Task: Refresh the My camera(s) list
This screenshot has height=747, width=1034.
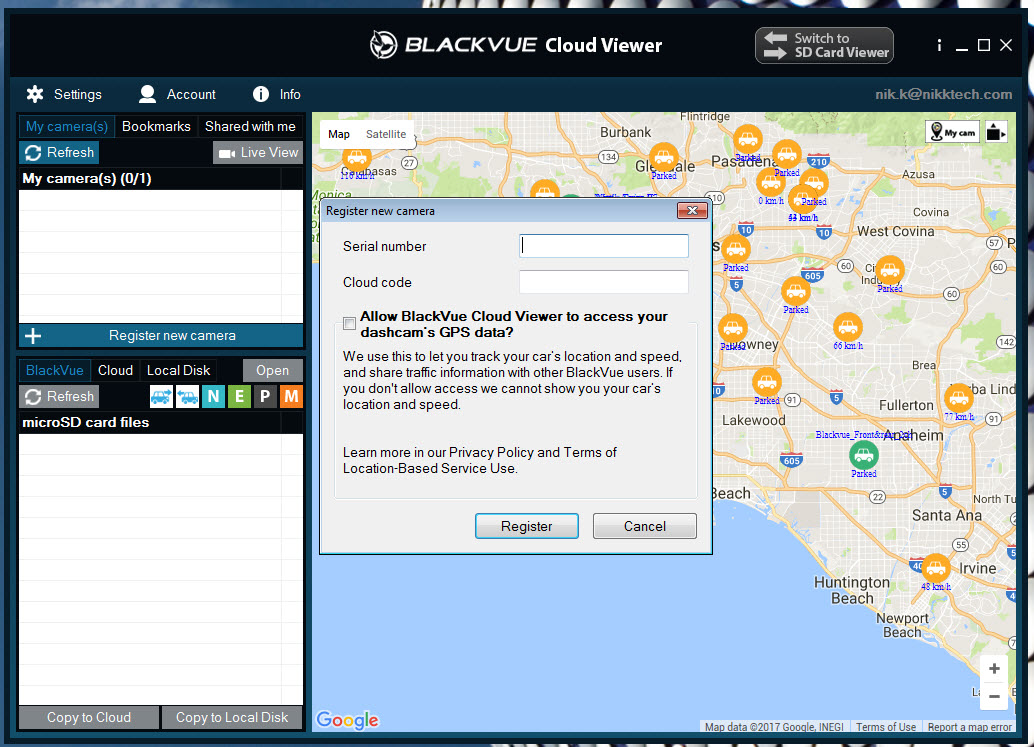Action: point(59,152)
